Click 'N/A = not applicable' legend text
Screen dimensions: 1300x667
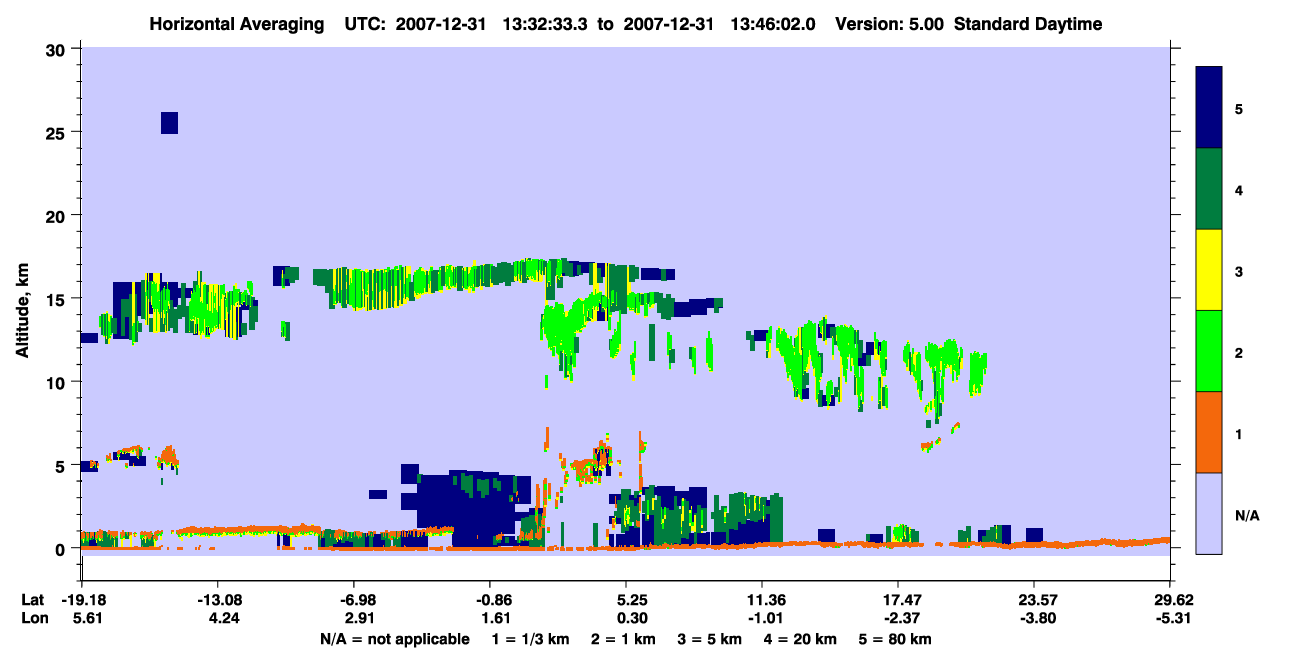coord(394,639)
